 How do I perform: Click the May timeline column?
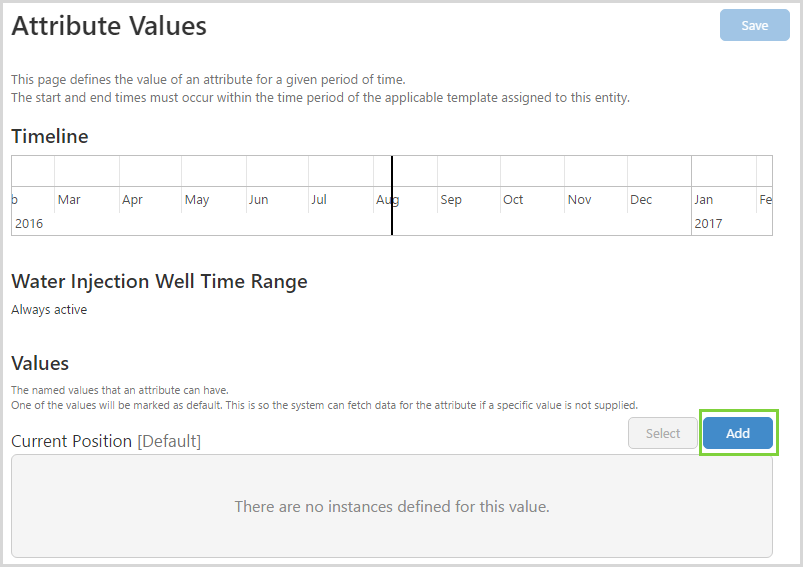point(197,200)
